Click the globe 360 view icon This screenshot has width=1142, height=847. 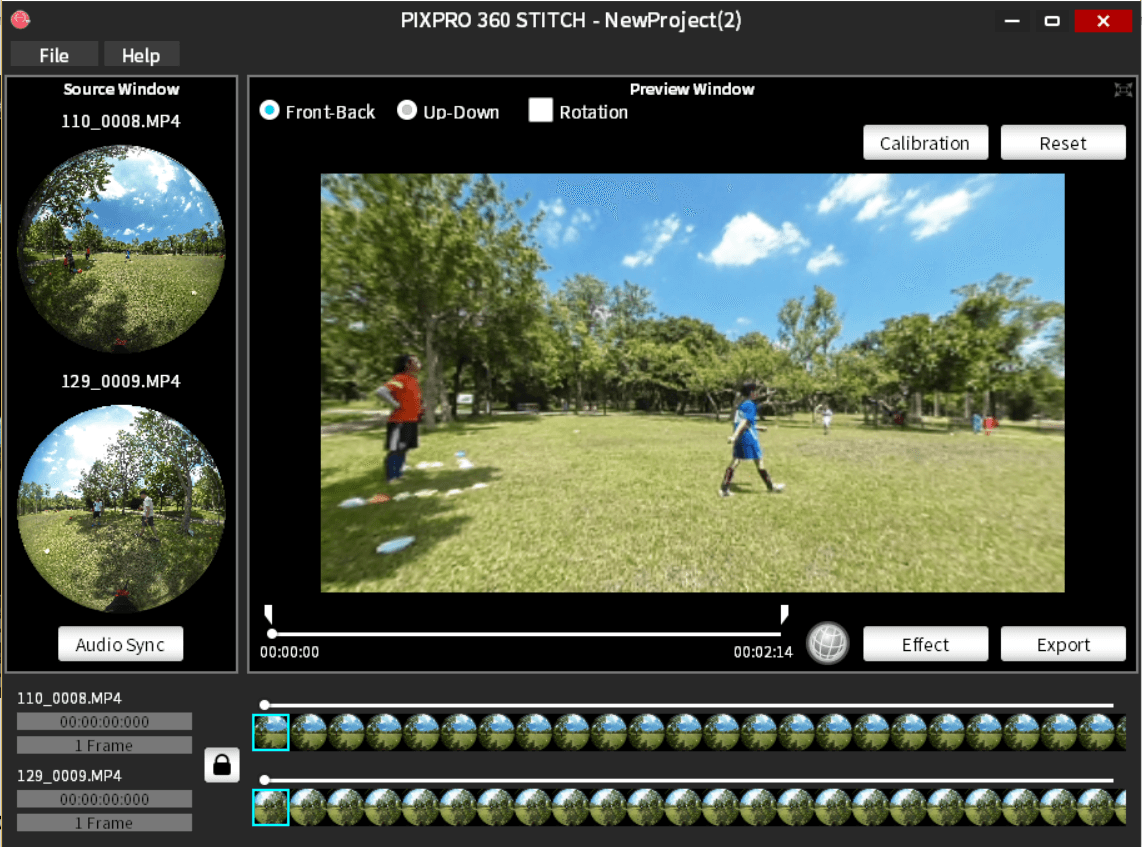(827, 643)
